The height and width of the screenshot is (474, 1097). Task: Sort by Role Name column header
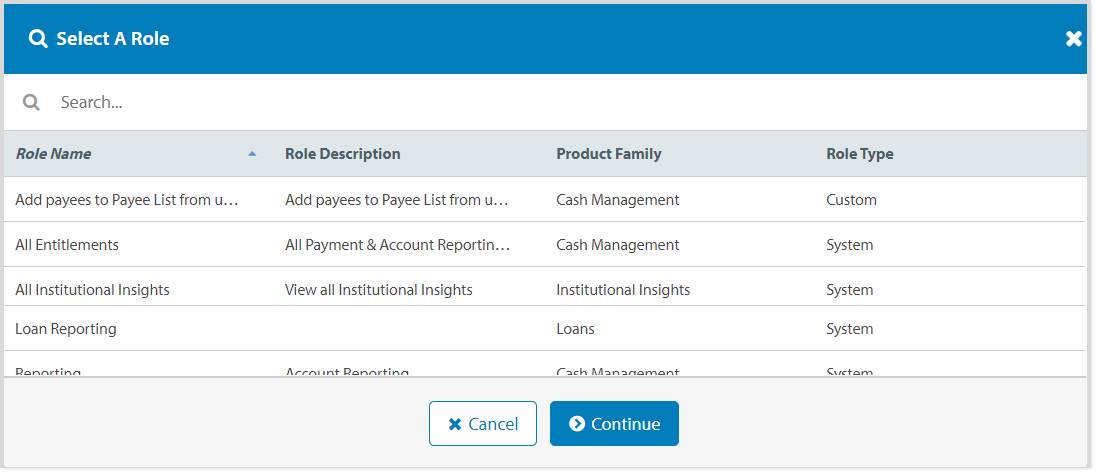point(54,154)
